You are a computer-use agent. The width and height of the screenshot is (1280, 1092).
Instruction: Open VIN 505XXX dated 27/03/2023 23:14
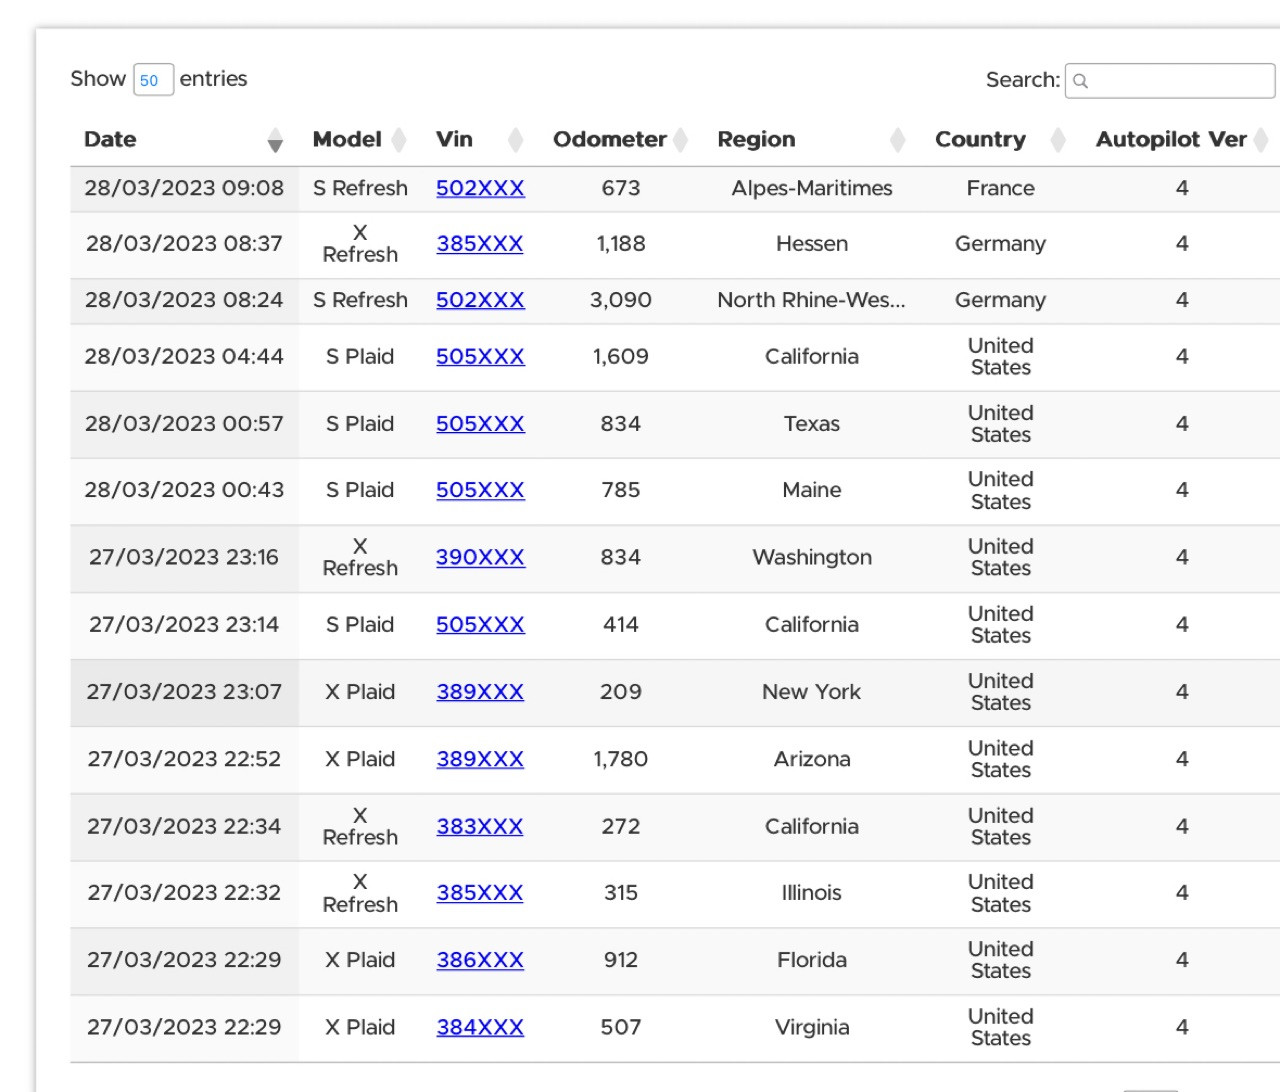click(480, 625)
